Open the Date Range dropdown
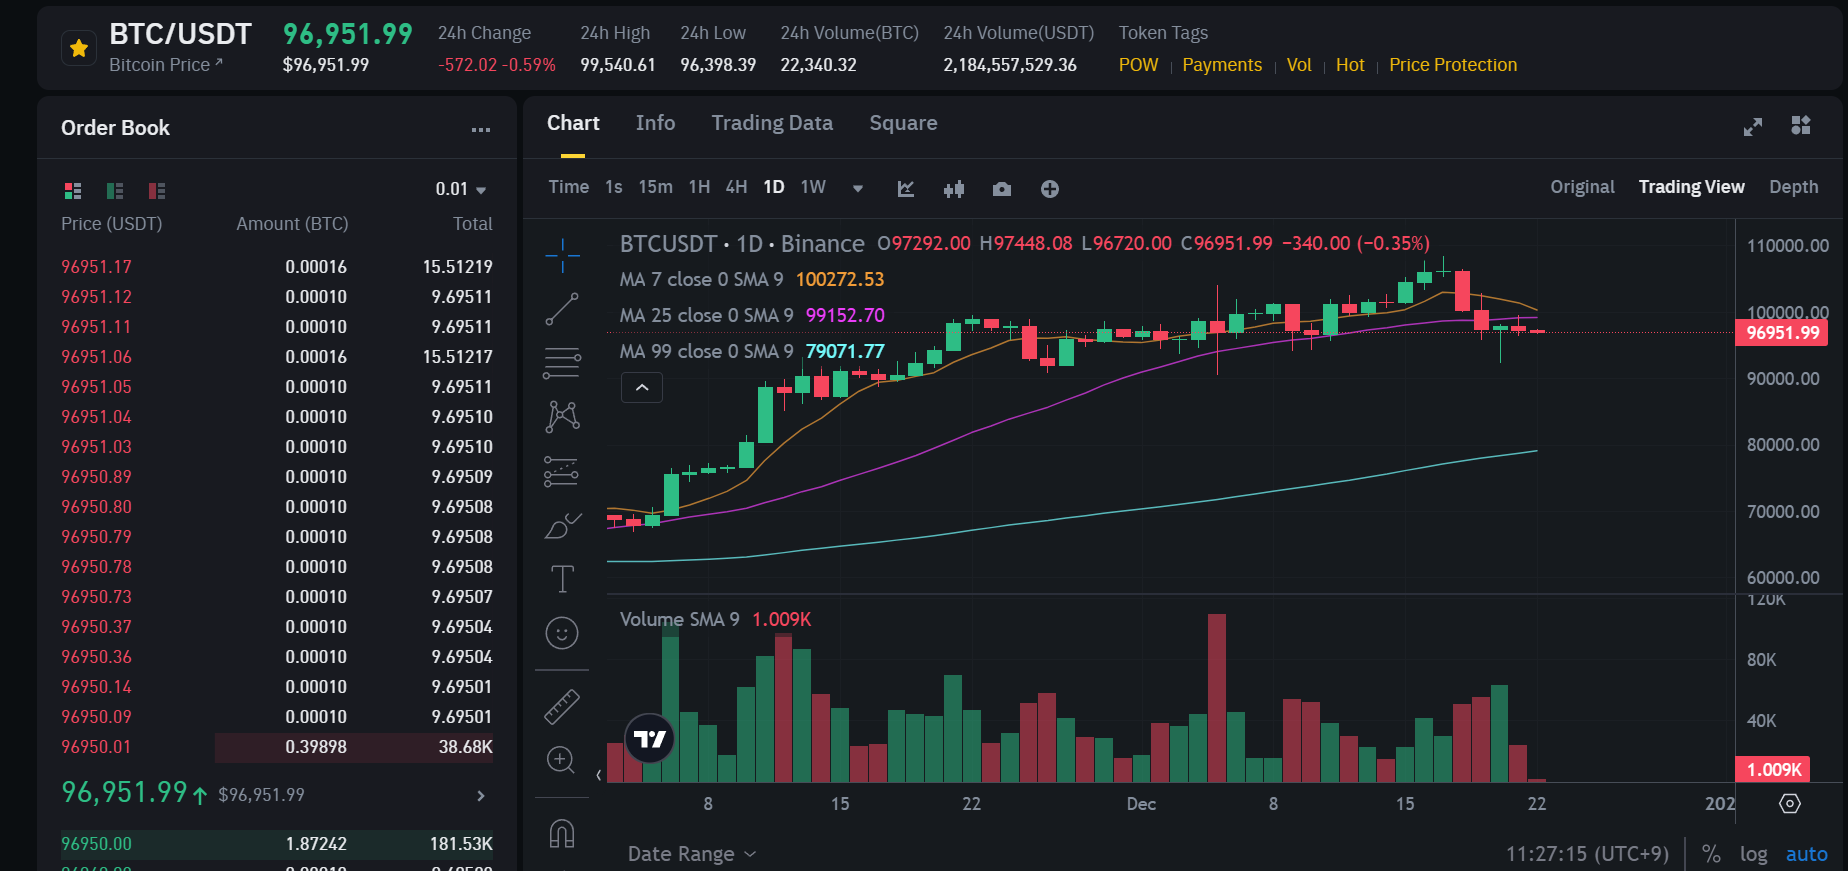The image size is (1848, 871). pyautogui.click(x=691, y=854)
